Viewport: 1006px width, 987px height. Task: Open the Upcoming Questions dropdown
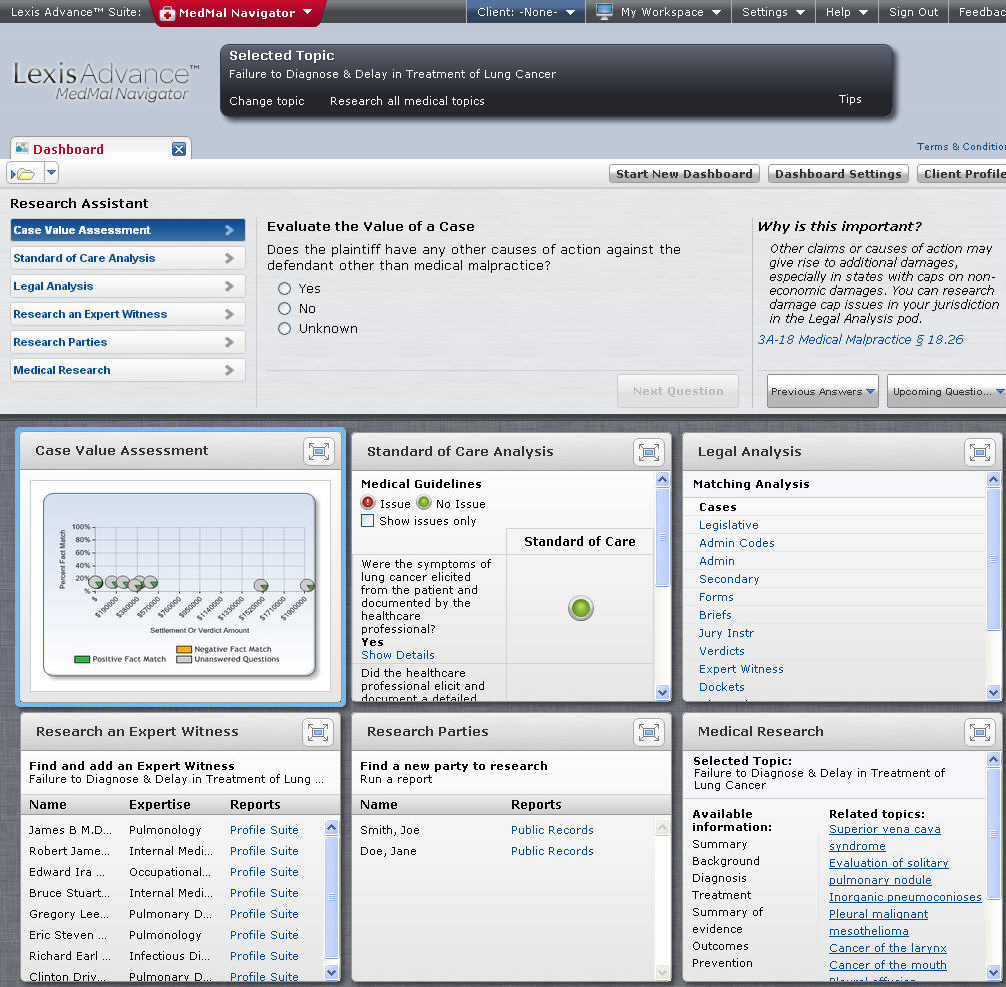947,391
